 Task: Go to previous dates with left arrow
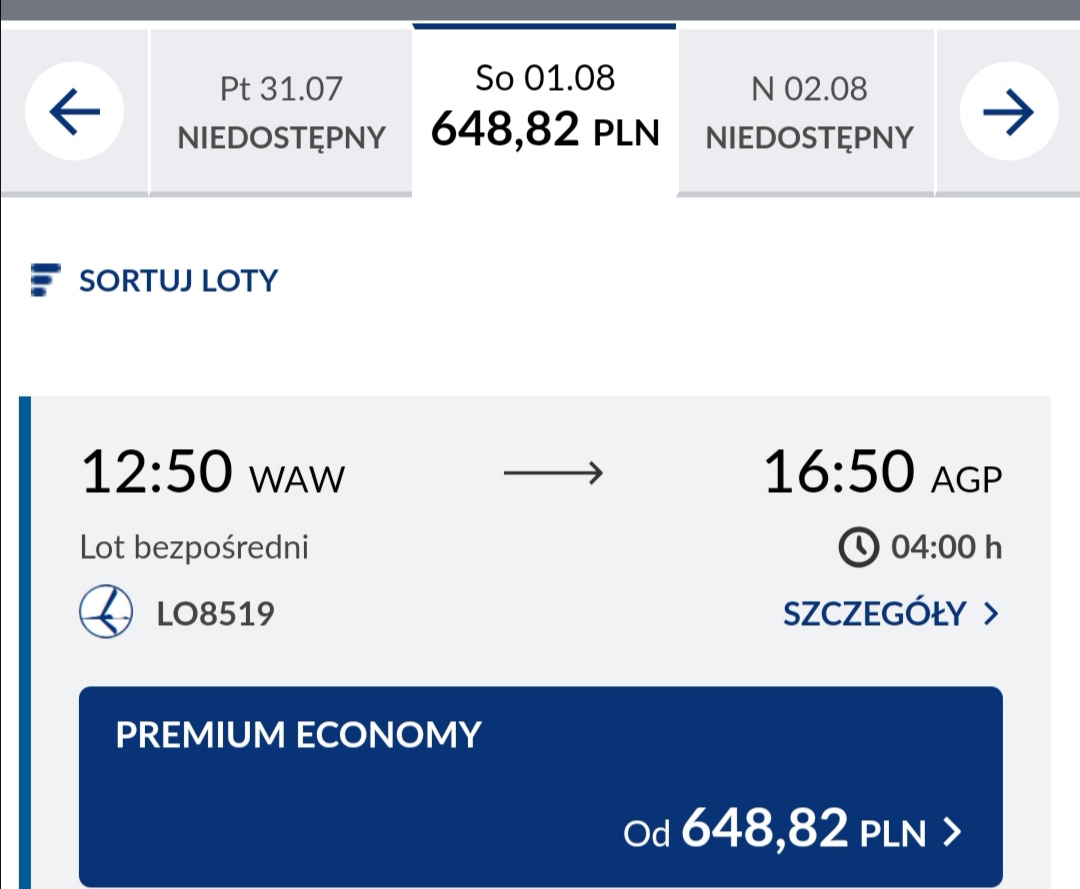(x=74, y=111)
